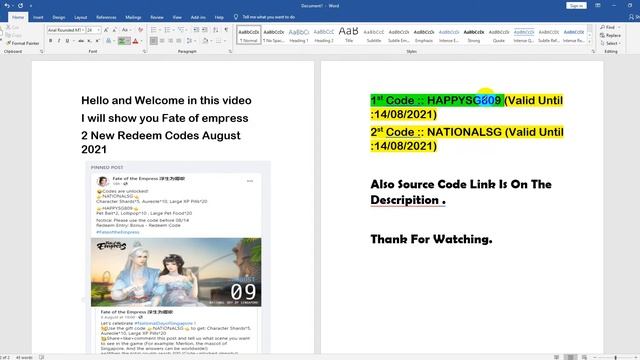Apply the Title style
The height and width of the screenshot is (360, 640).
[349, 35]
